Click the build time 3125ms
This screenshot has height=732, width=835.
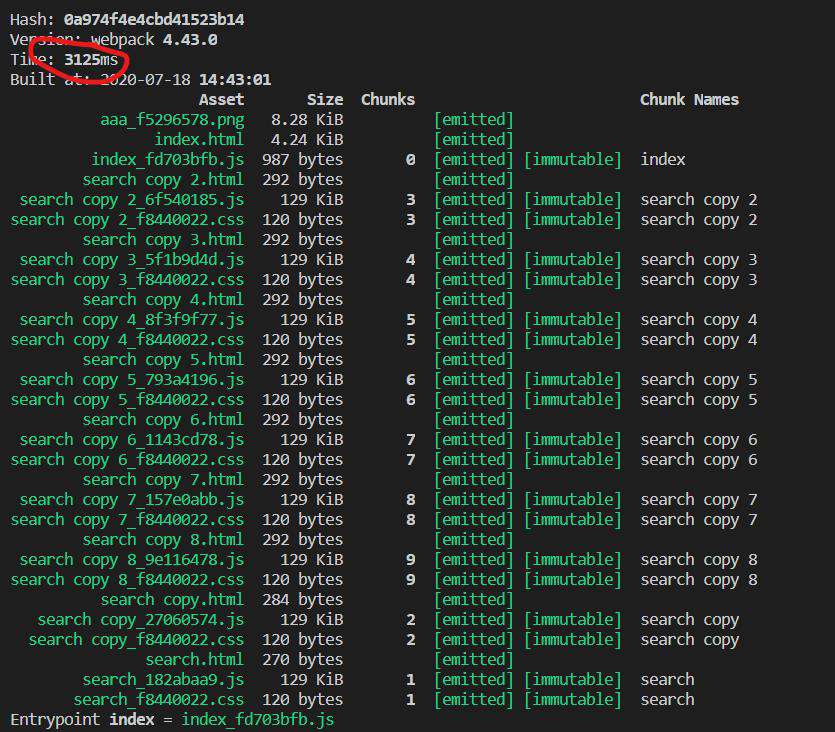(91, 60)
